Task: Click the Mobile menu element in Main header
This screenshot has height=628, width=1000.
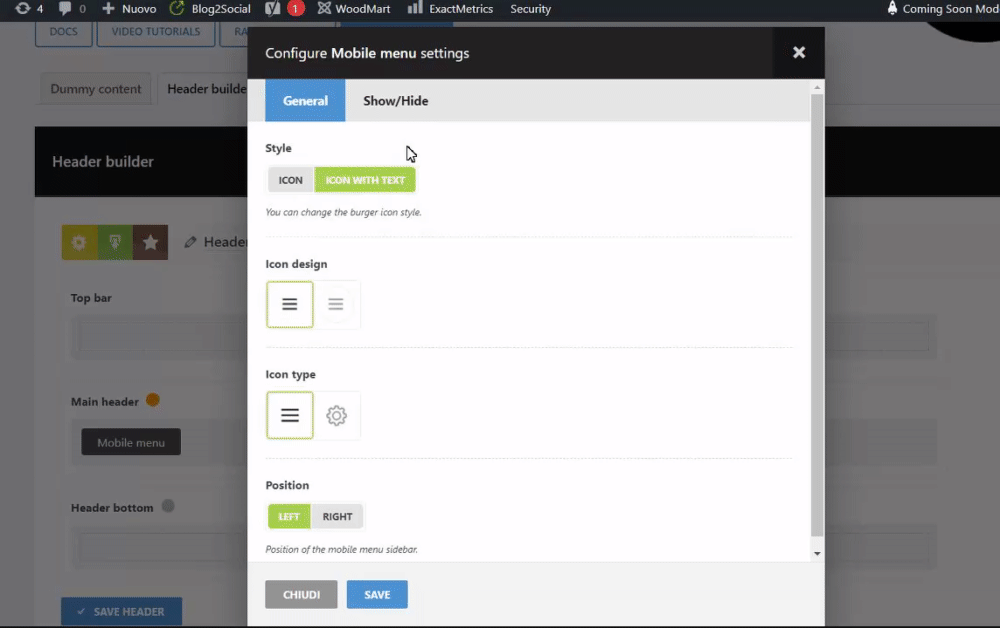Action: 131,442
